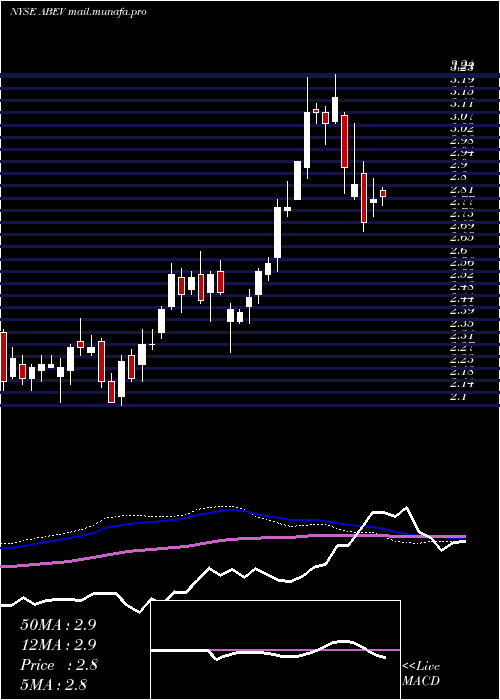Select the 3.02 price axis label

pos(462,128)
